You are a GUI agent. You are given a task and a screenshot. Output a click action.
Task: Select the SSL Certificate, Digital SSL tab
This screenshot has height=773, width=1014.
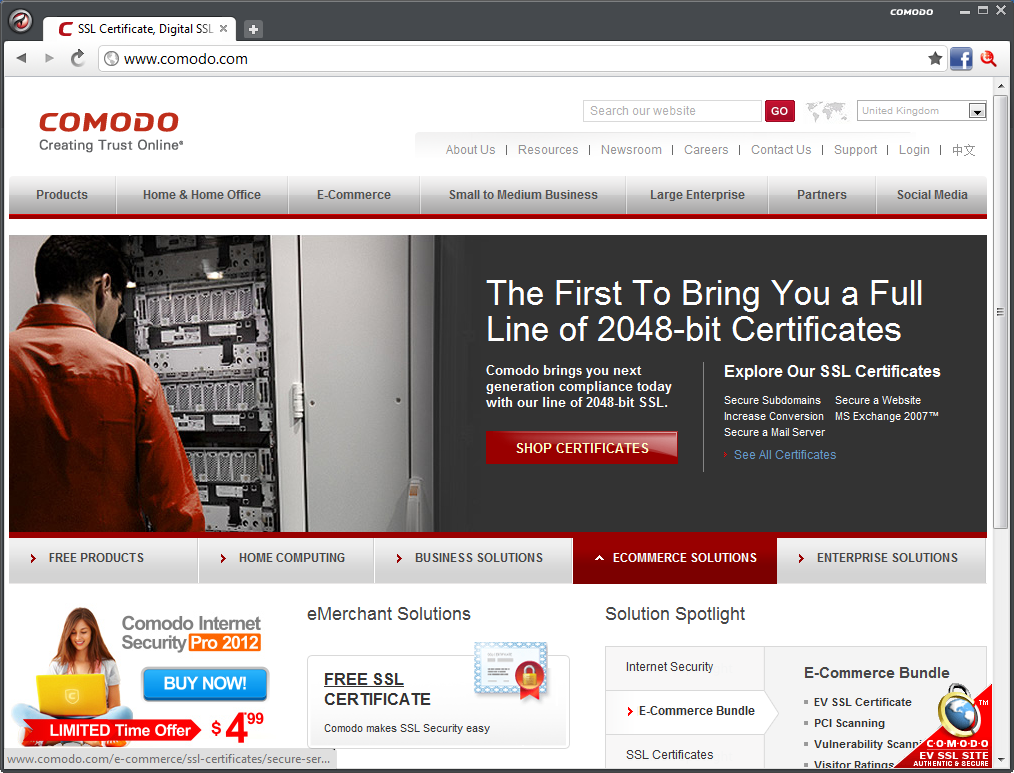[x=139, y=29]
